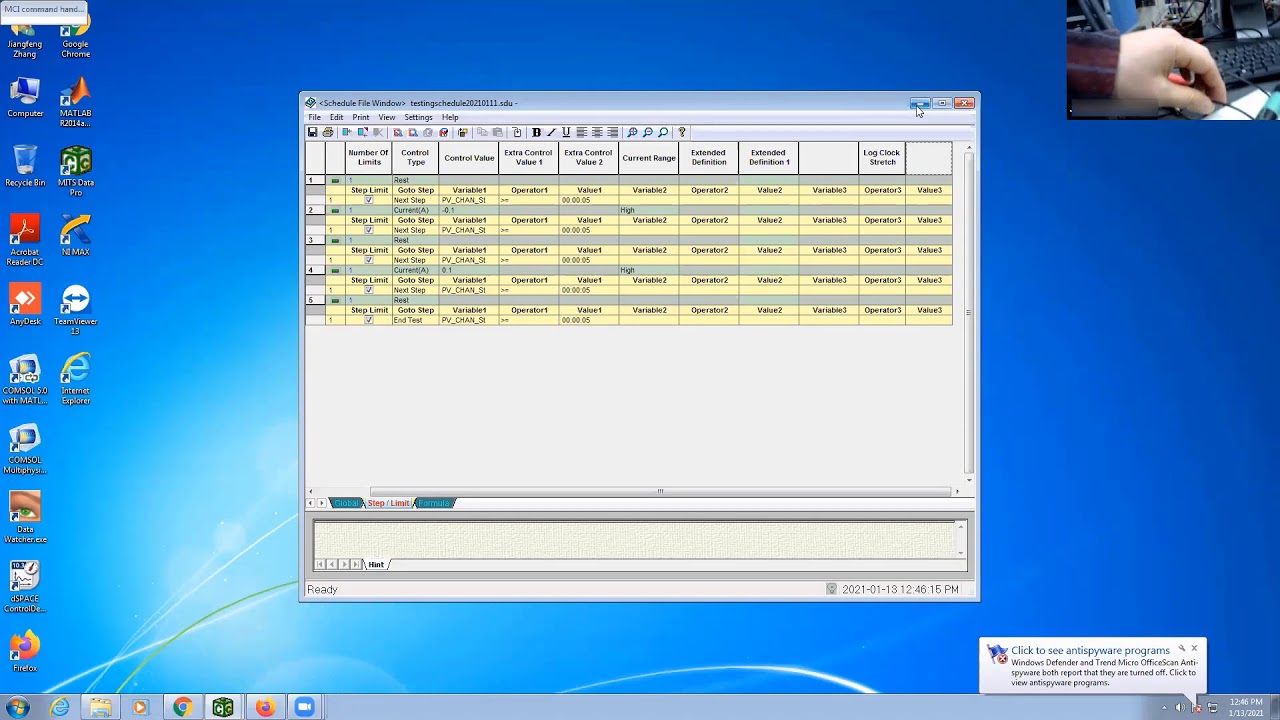Click the Save schedule toolbar icon
This screenshot has width=1280, height=720.
pyautogui.click(x=313, y=132)
